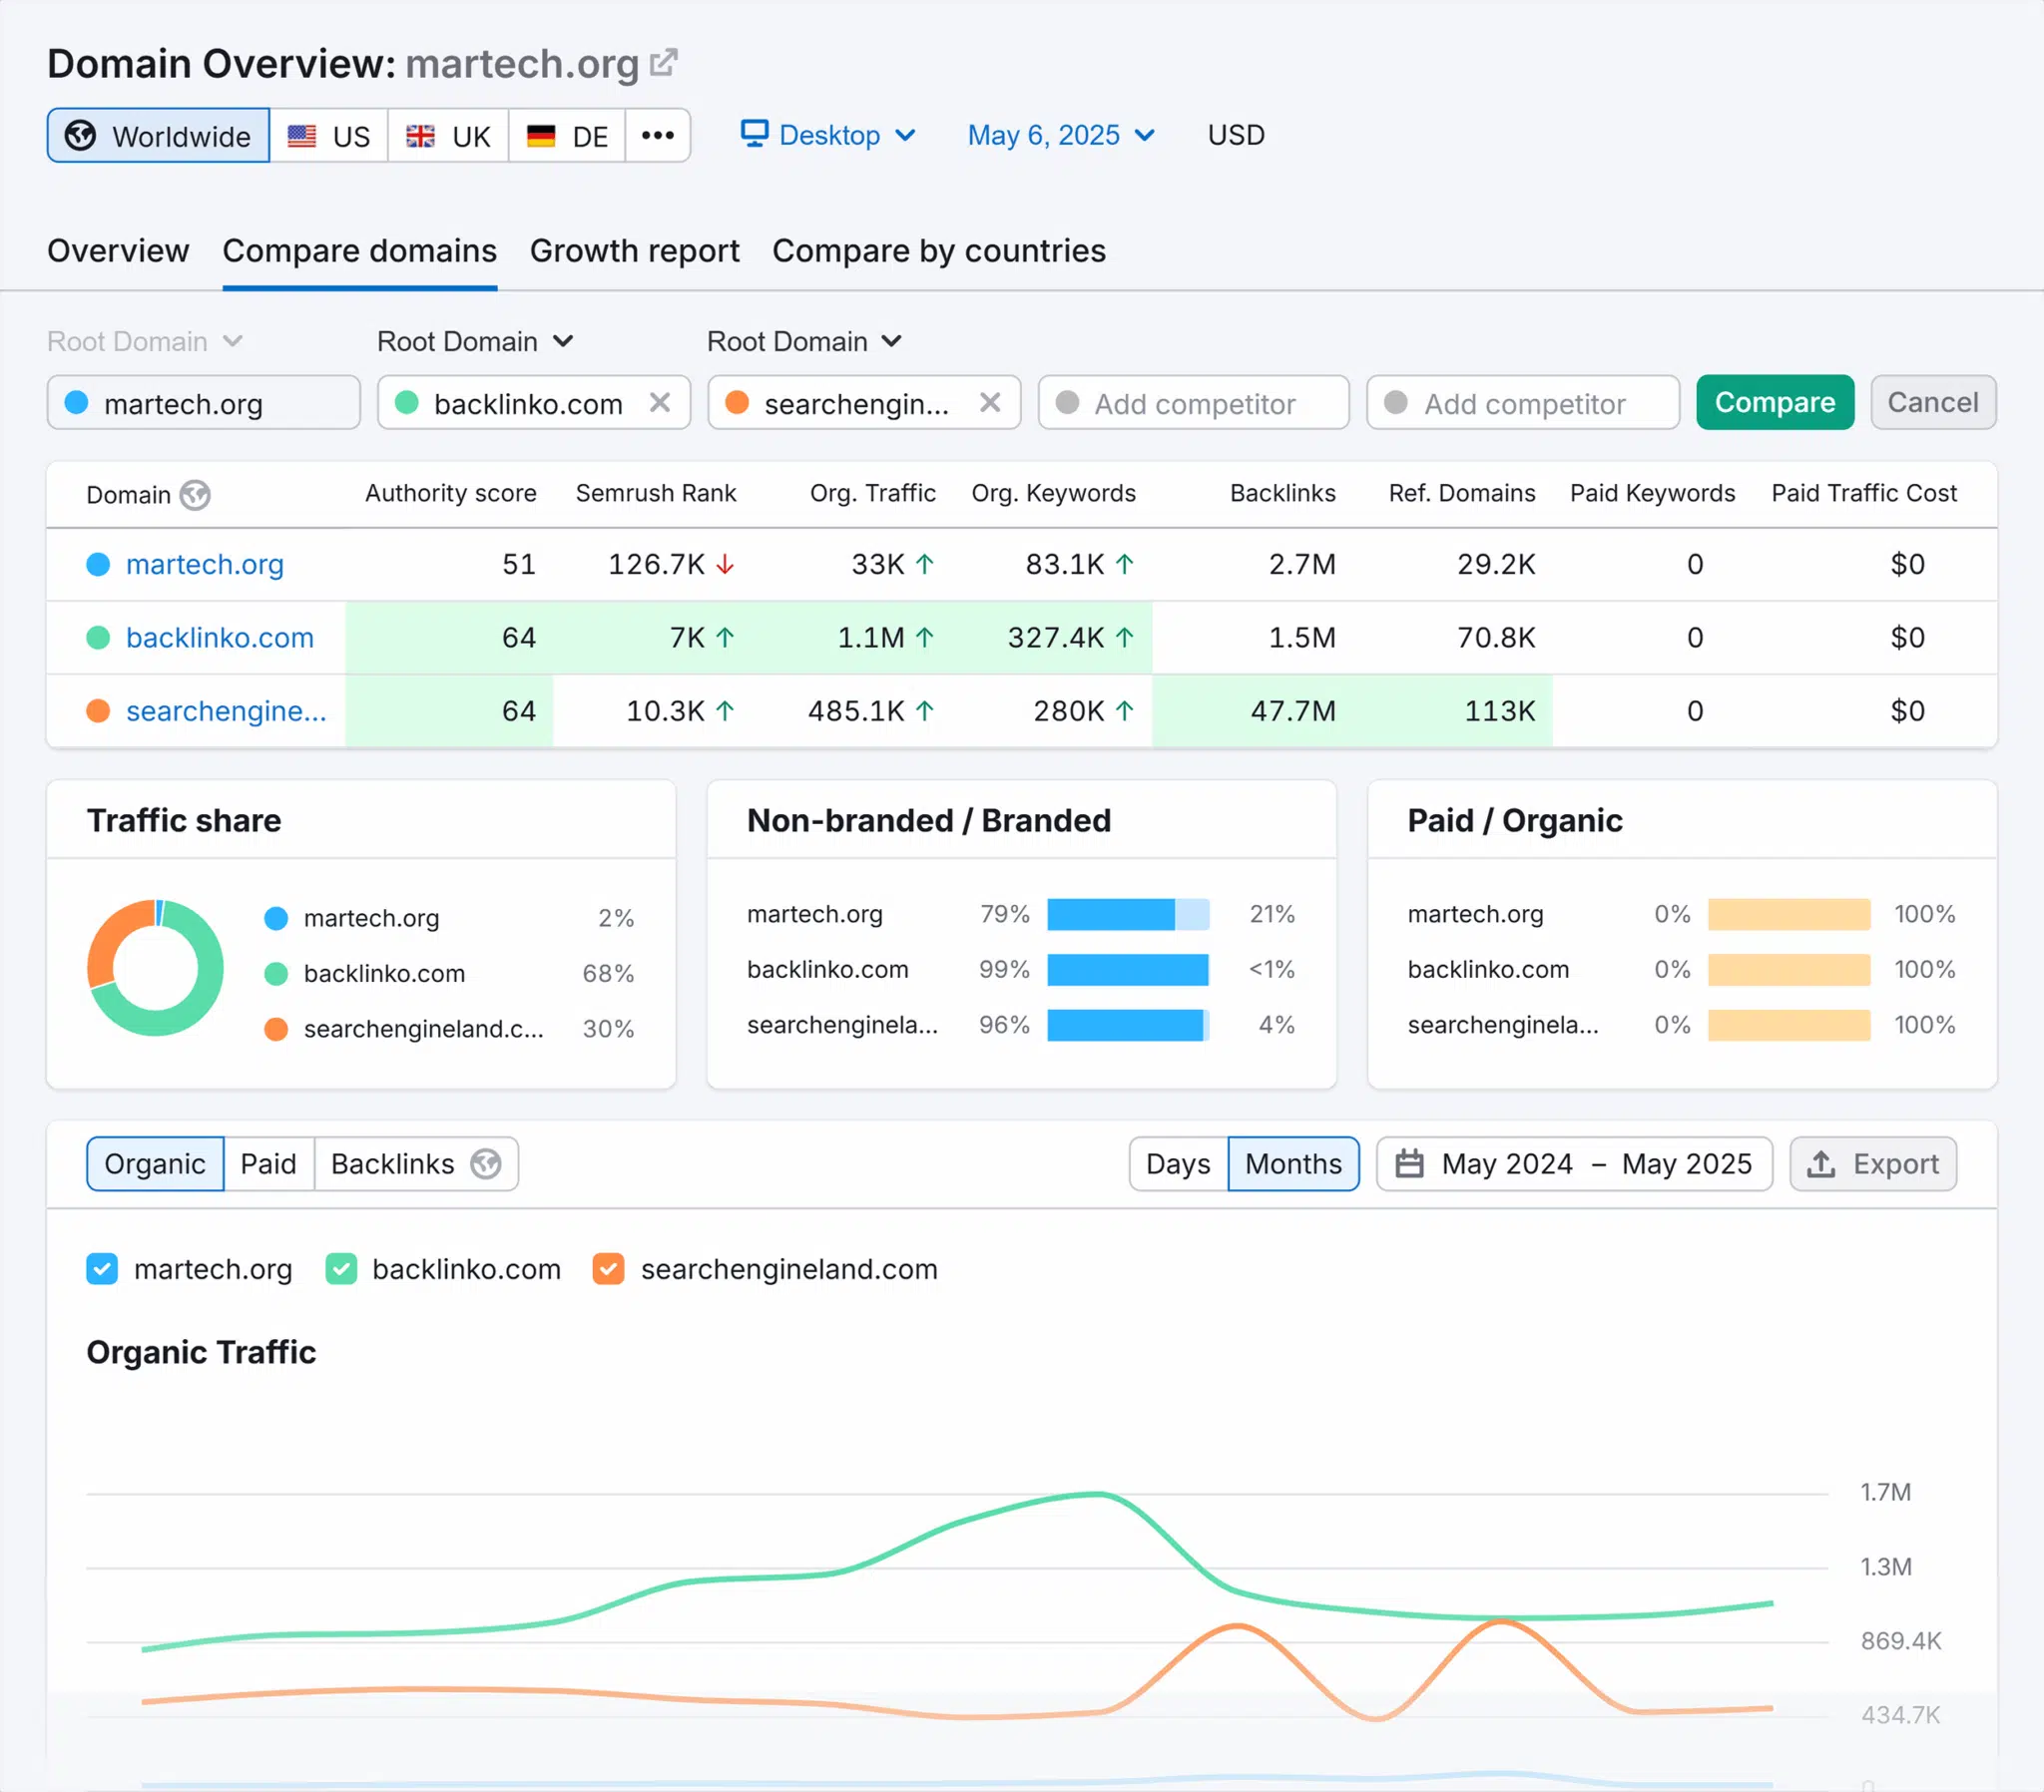Click second Add competitor field
Viewport: 2044px width, 1792px height.
(x=1523, y=402)
